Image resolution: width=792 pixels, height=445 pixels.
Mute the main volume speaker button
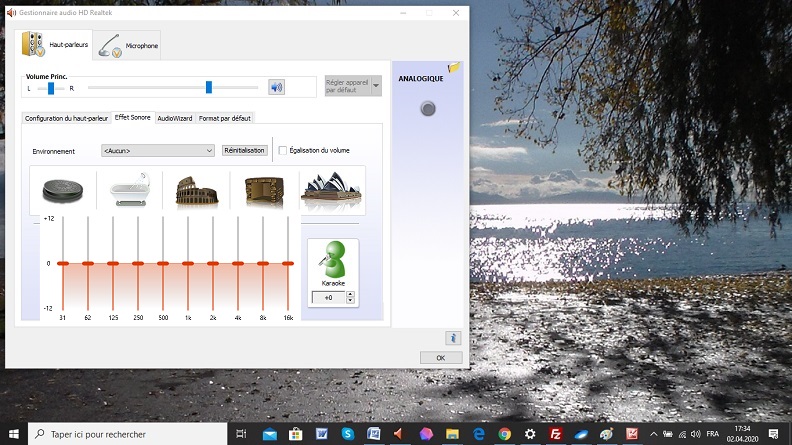coord(276,87)
